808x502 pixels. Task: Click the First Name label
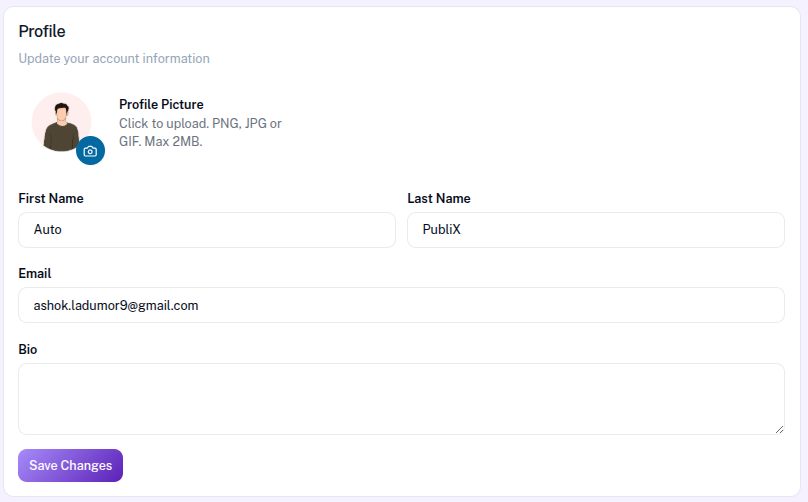point(51,198)
